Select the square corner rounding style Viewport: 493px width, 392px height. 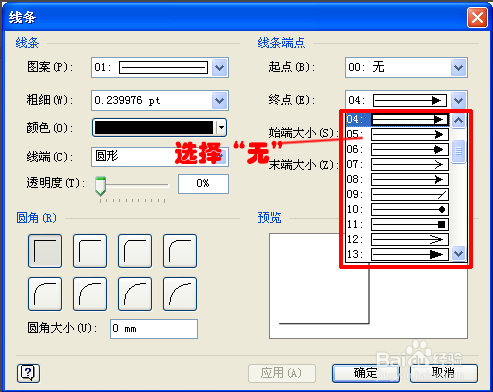pos(45,251)
